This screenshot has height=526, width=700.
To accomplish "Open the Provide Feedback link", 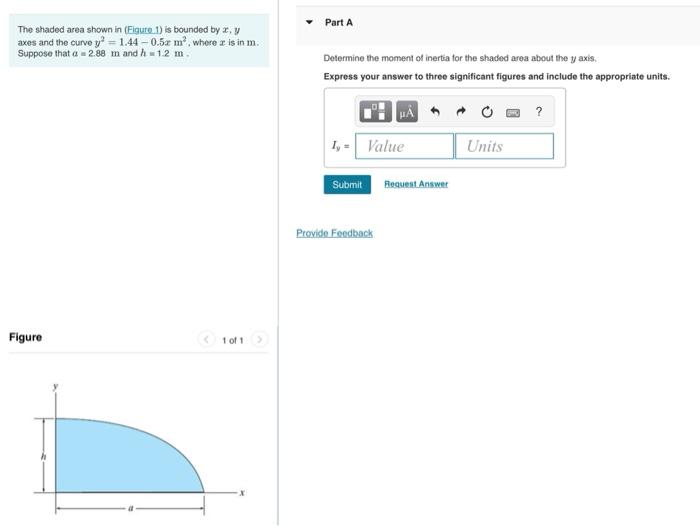I will tap(334, 233).
